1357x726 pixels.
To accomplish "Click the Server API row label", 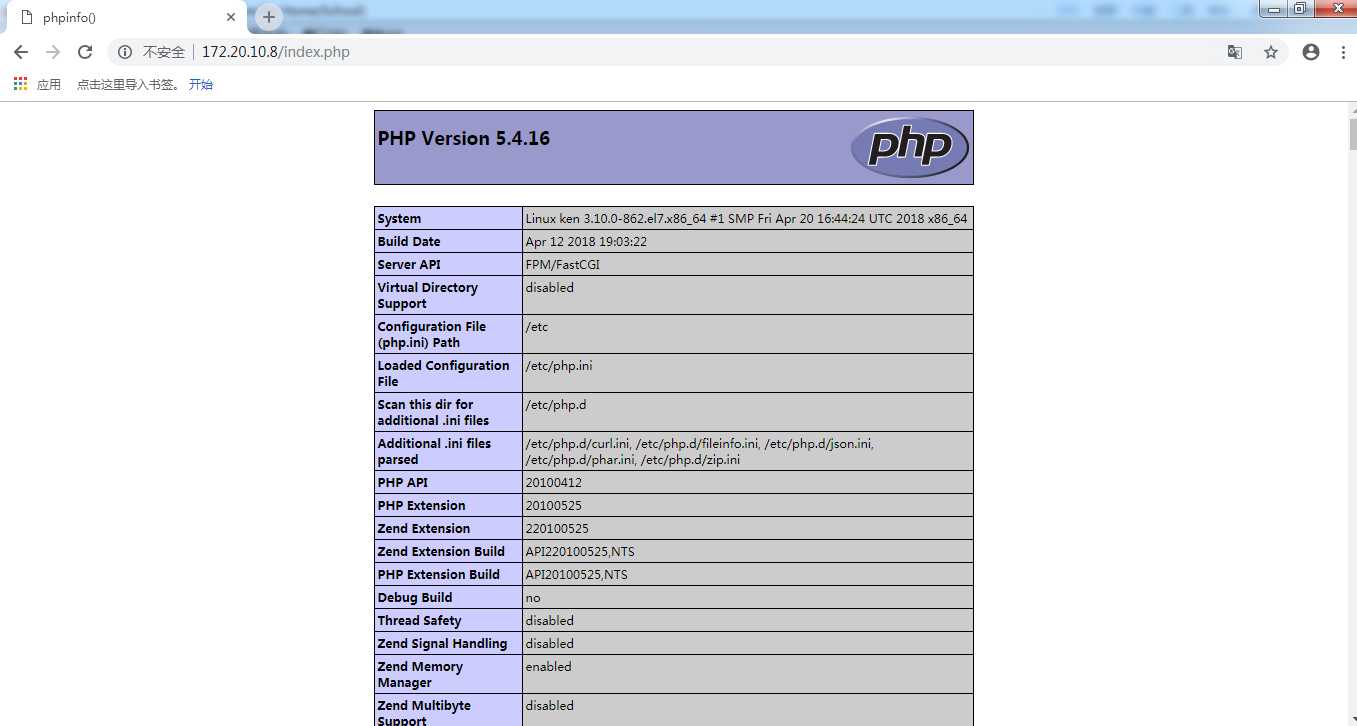I will 409,265.
